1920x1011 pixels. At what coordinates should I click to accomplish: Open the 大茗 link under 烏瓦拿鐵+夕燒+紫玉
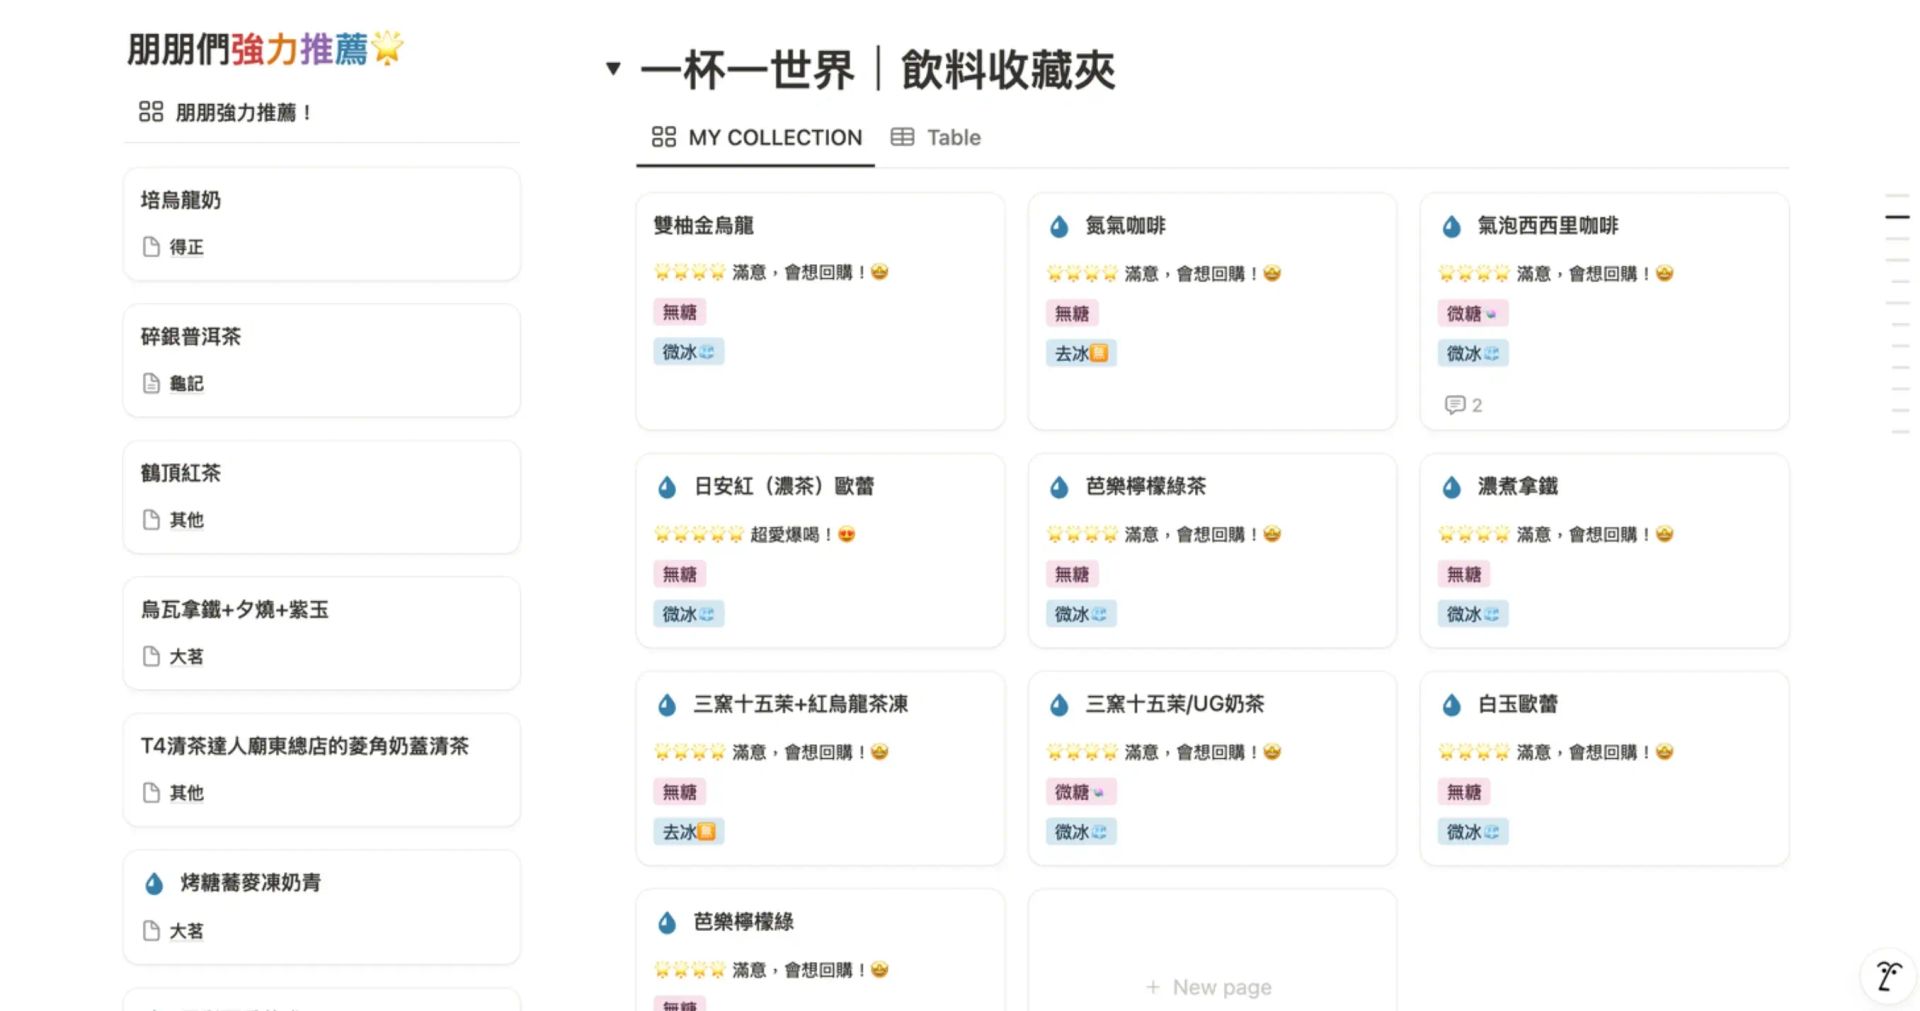pos(186,657)
